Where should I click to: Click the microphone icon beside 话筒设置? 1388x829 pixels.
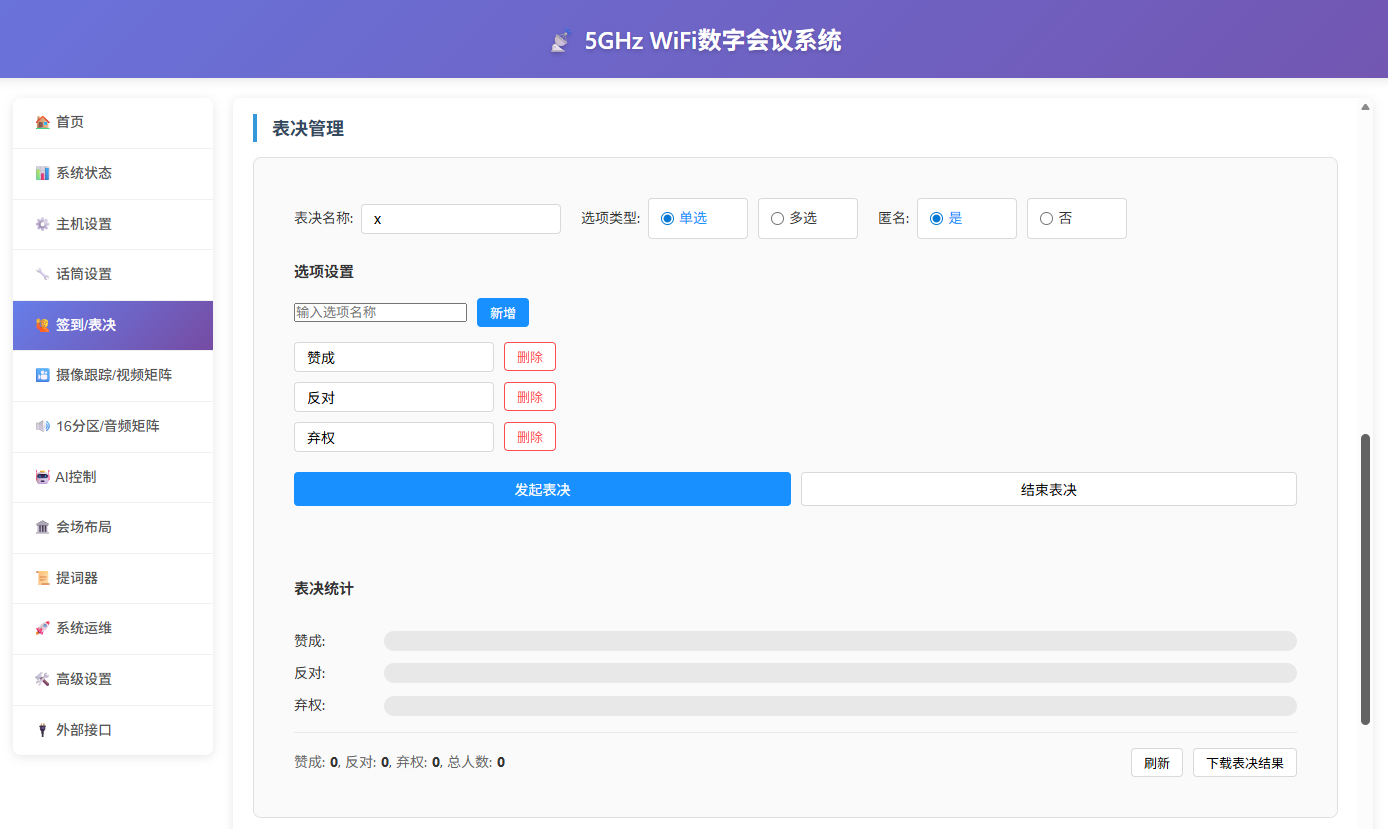(42, 274)
